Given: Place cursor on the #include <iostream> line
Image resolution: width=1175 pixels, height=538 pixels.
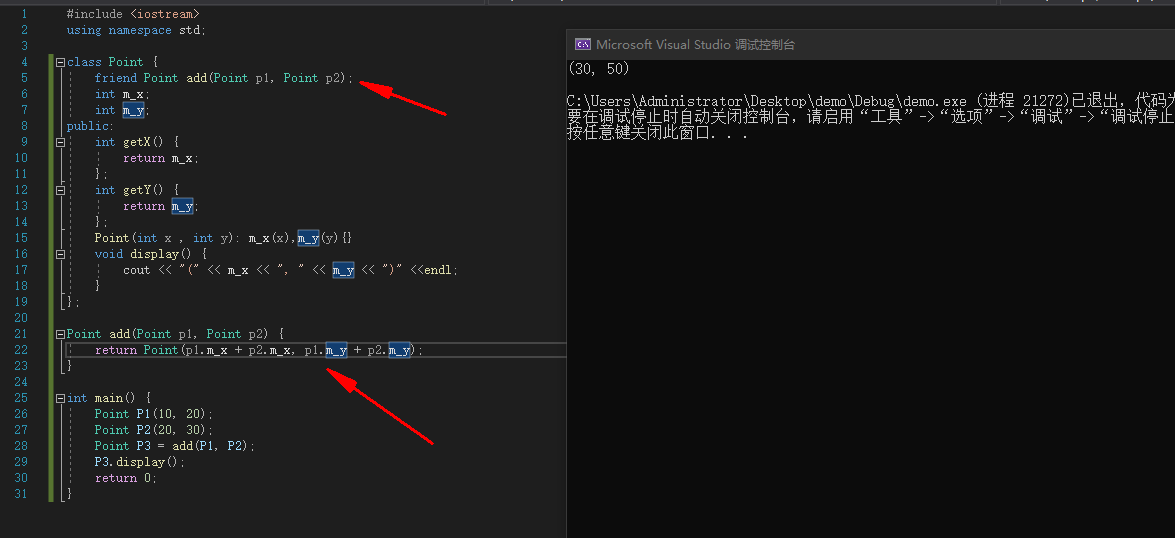Looking at the screenshot, I should 132,14.
